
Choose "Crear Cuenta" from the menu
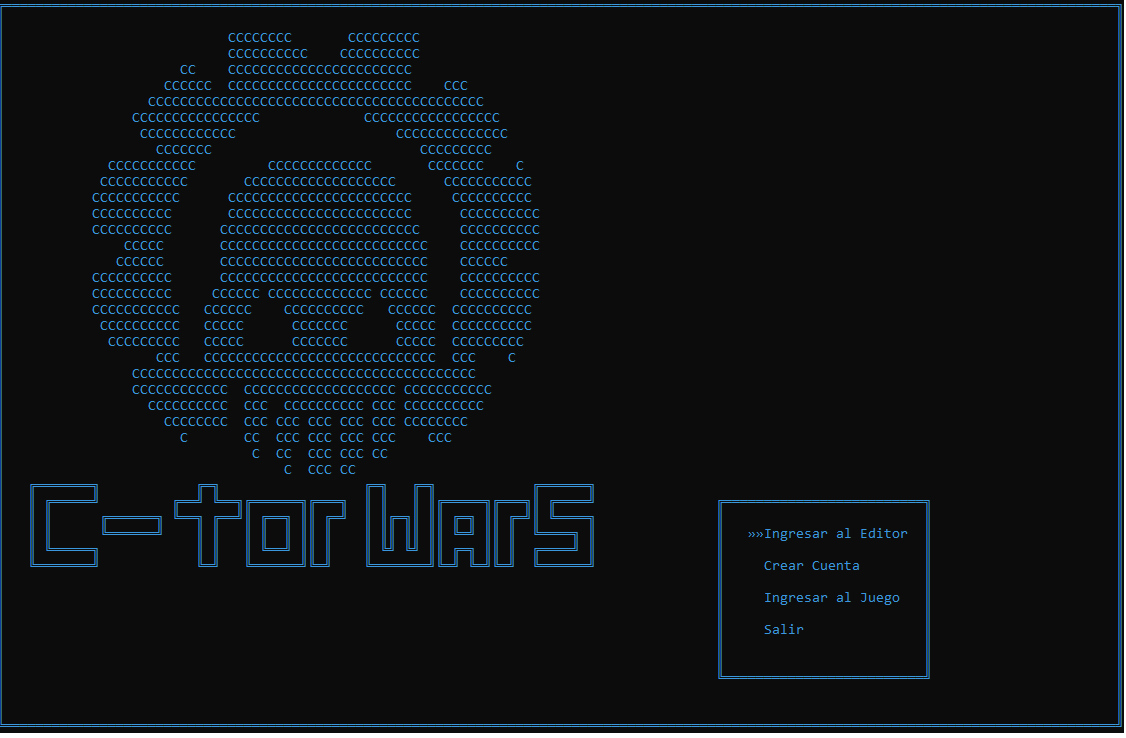pyautogui.click(x=811, y=565)
